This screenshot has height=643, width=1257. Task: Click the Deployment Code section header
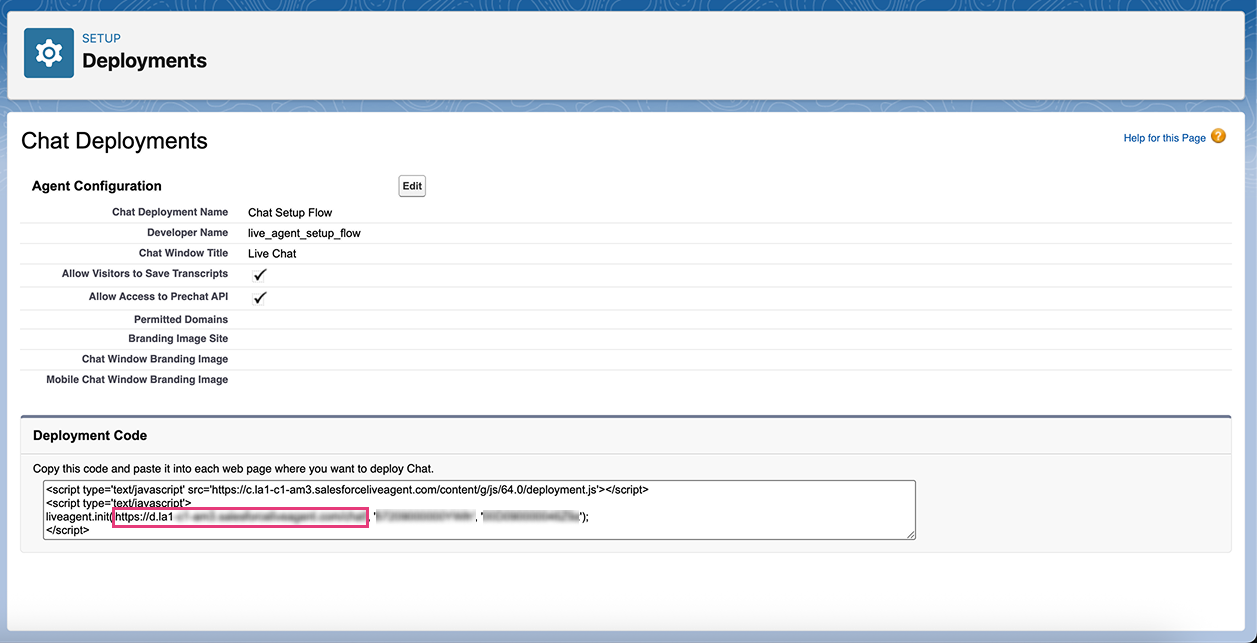click(90, 436)
